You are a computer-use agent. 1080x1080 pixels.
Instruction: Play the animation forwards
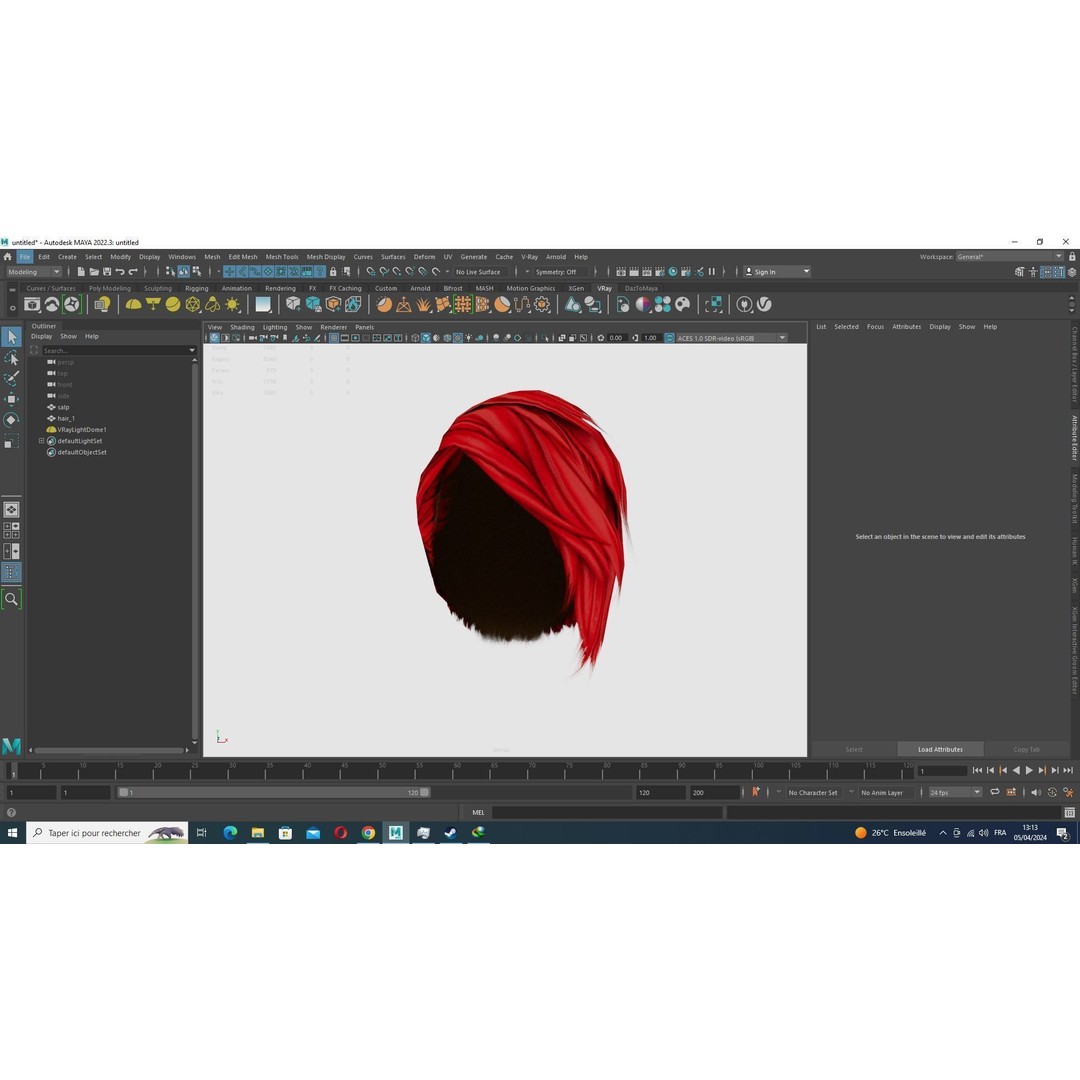1029,771
